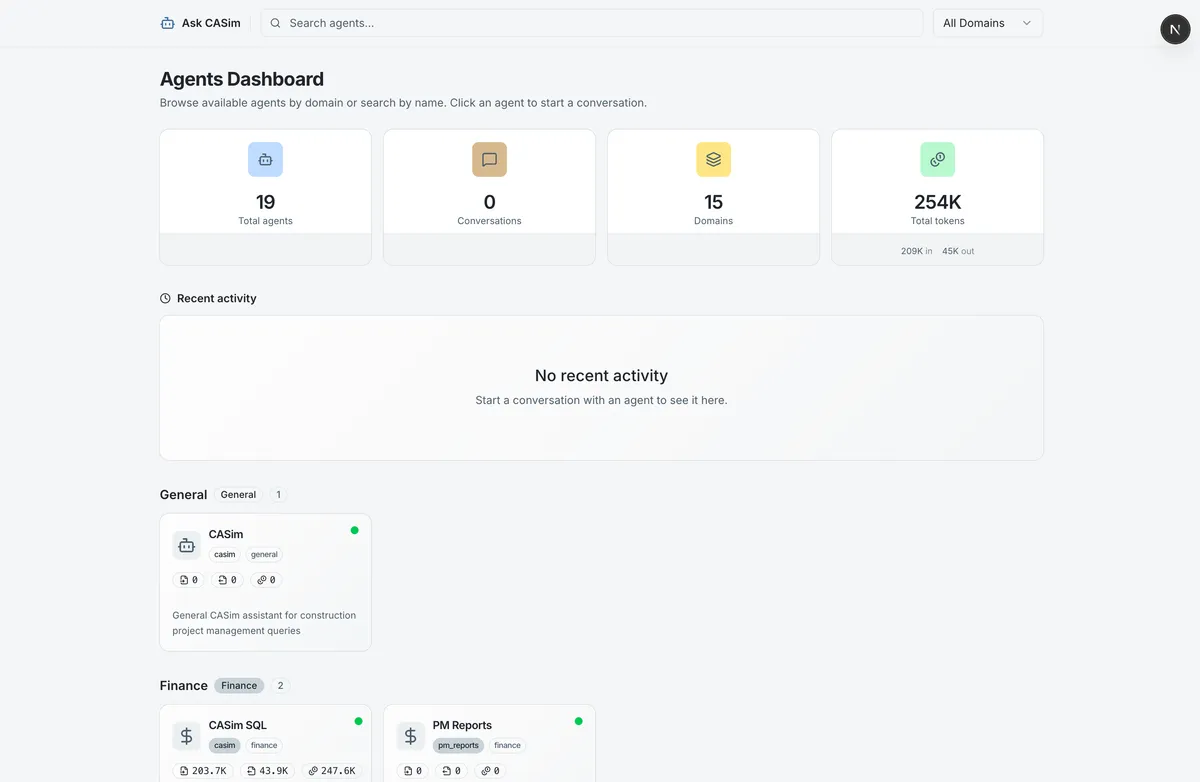Focus the Search agents input field
This screenshot has height=782, width=1200.
click(592, 23)
